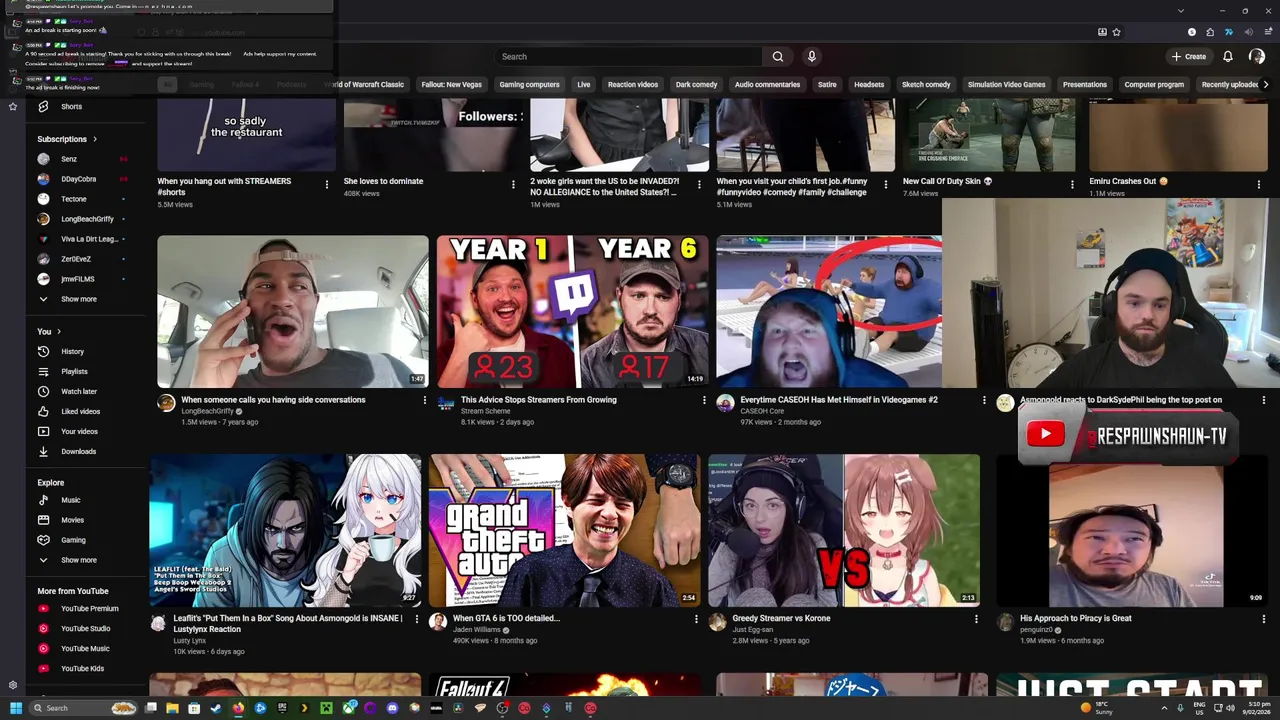1280x720 pixels.
Task: Select the Sketch comedy filter chip
Action: (x=926, y=84)
